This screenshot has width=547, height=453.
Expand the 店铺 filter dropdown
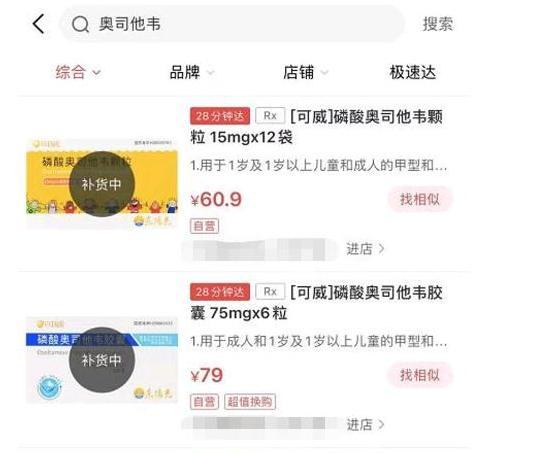point(305,73)
